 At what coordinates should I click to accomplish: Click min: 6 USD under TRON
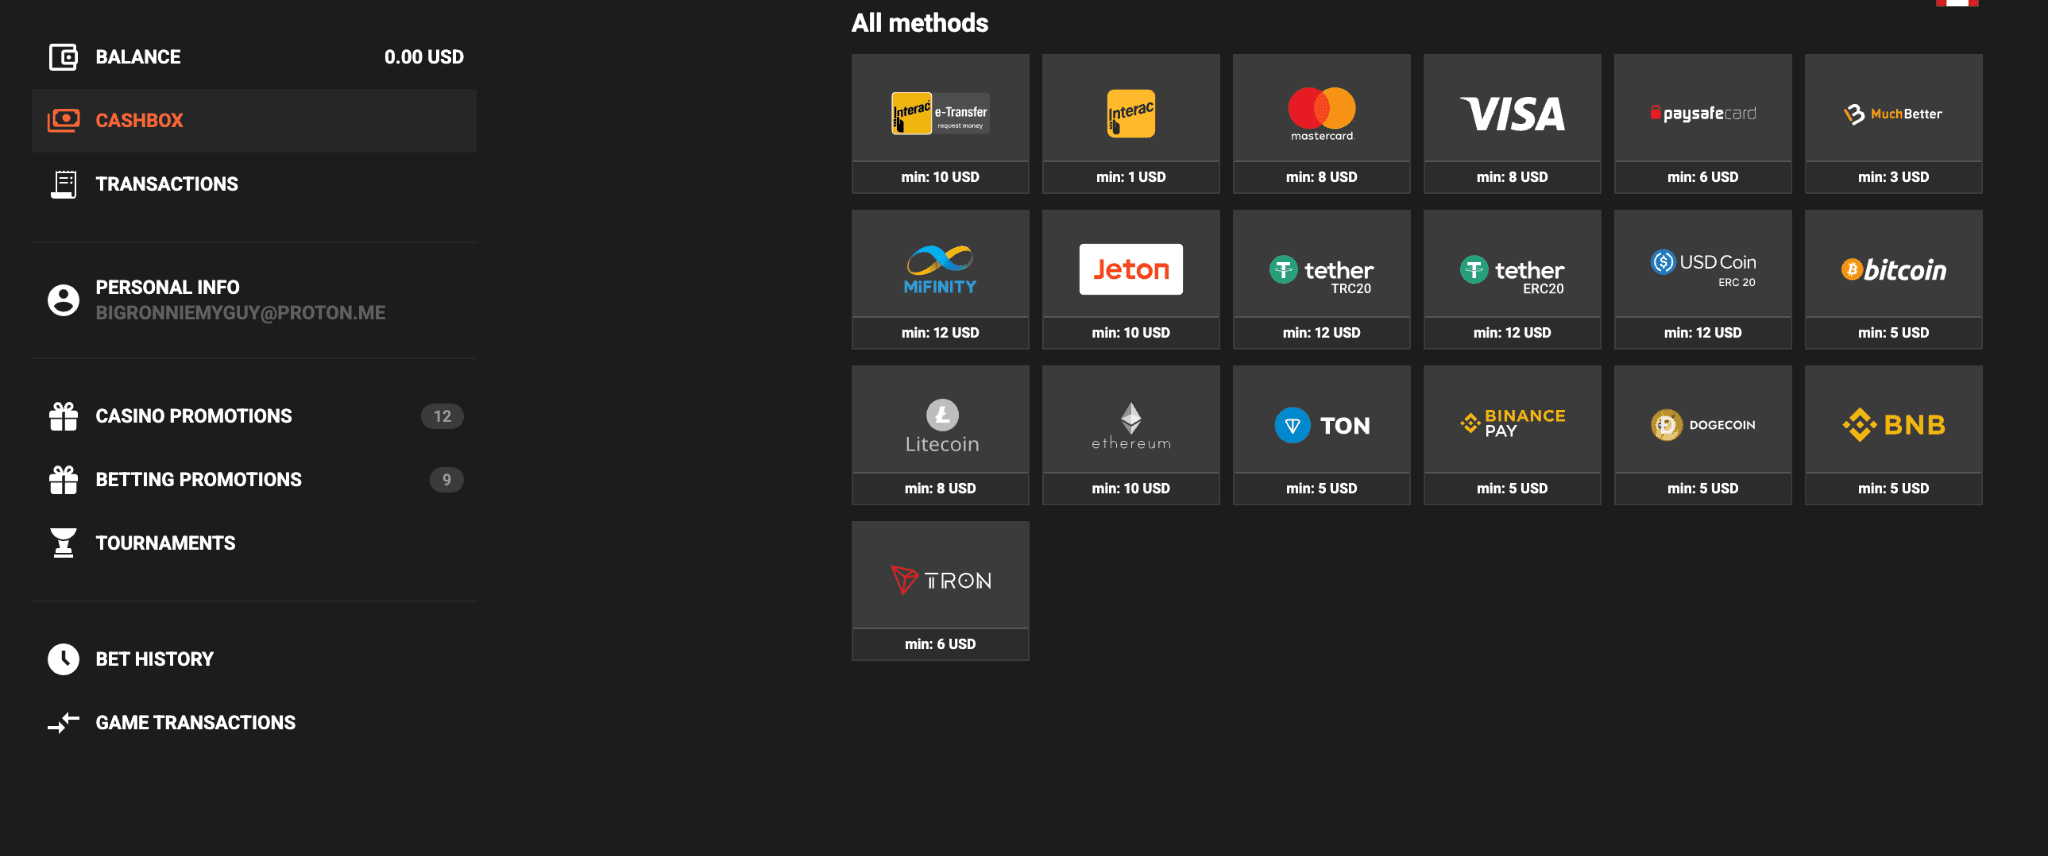coord(940,644)
